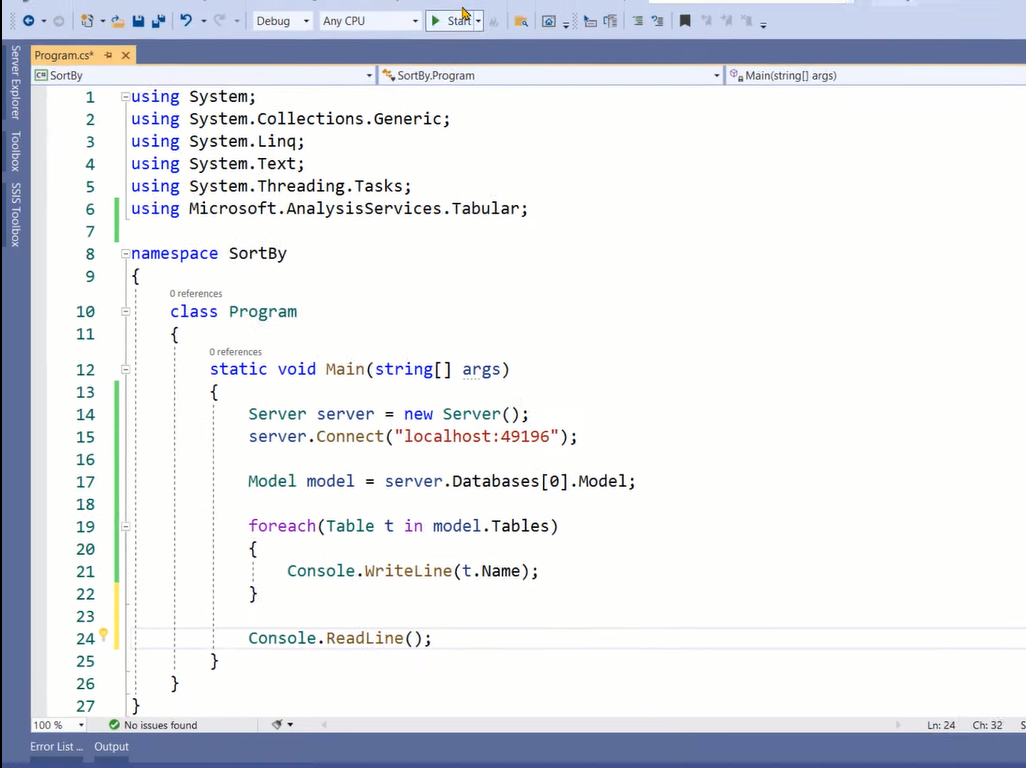Collapse the using directives block

[x=125, y=97]
